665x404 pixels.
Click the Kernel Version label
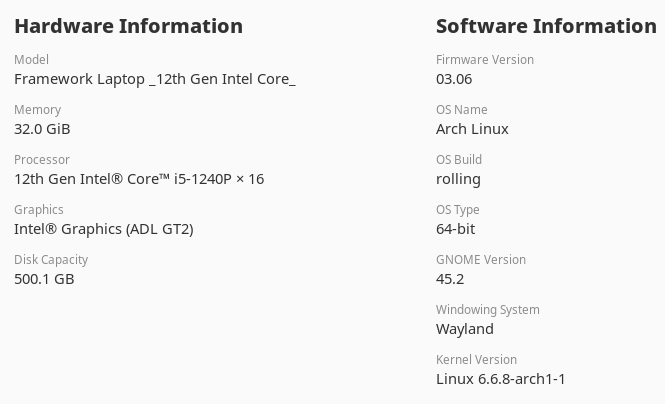(476, 360)
